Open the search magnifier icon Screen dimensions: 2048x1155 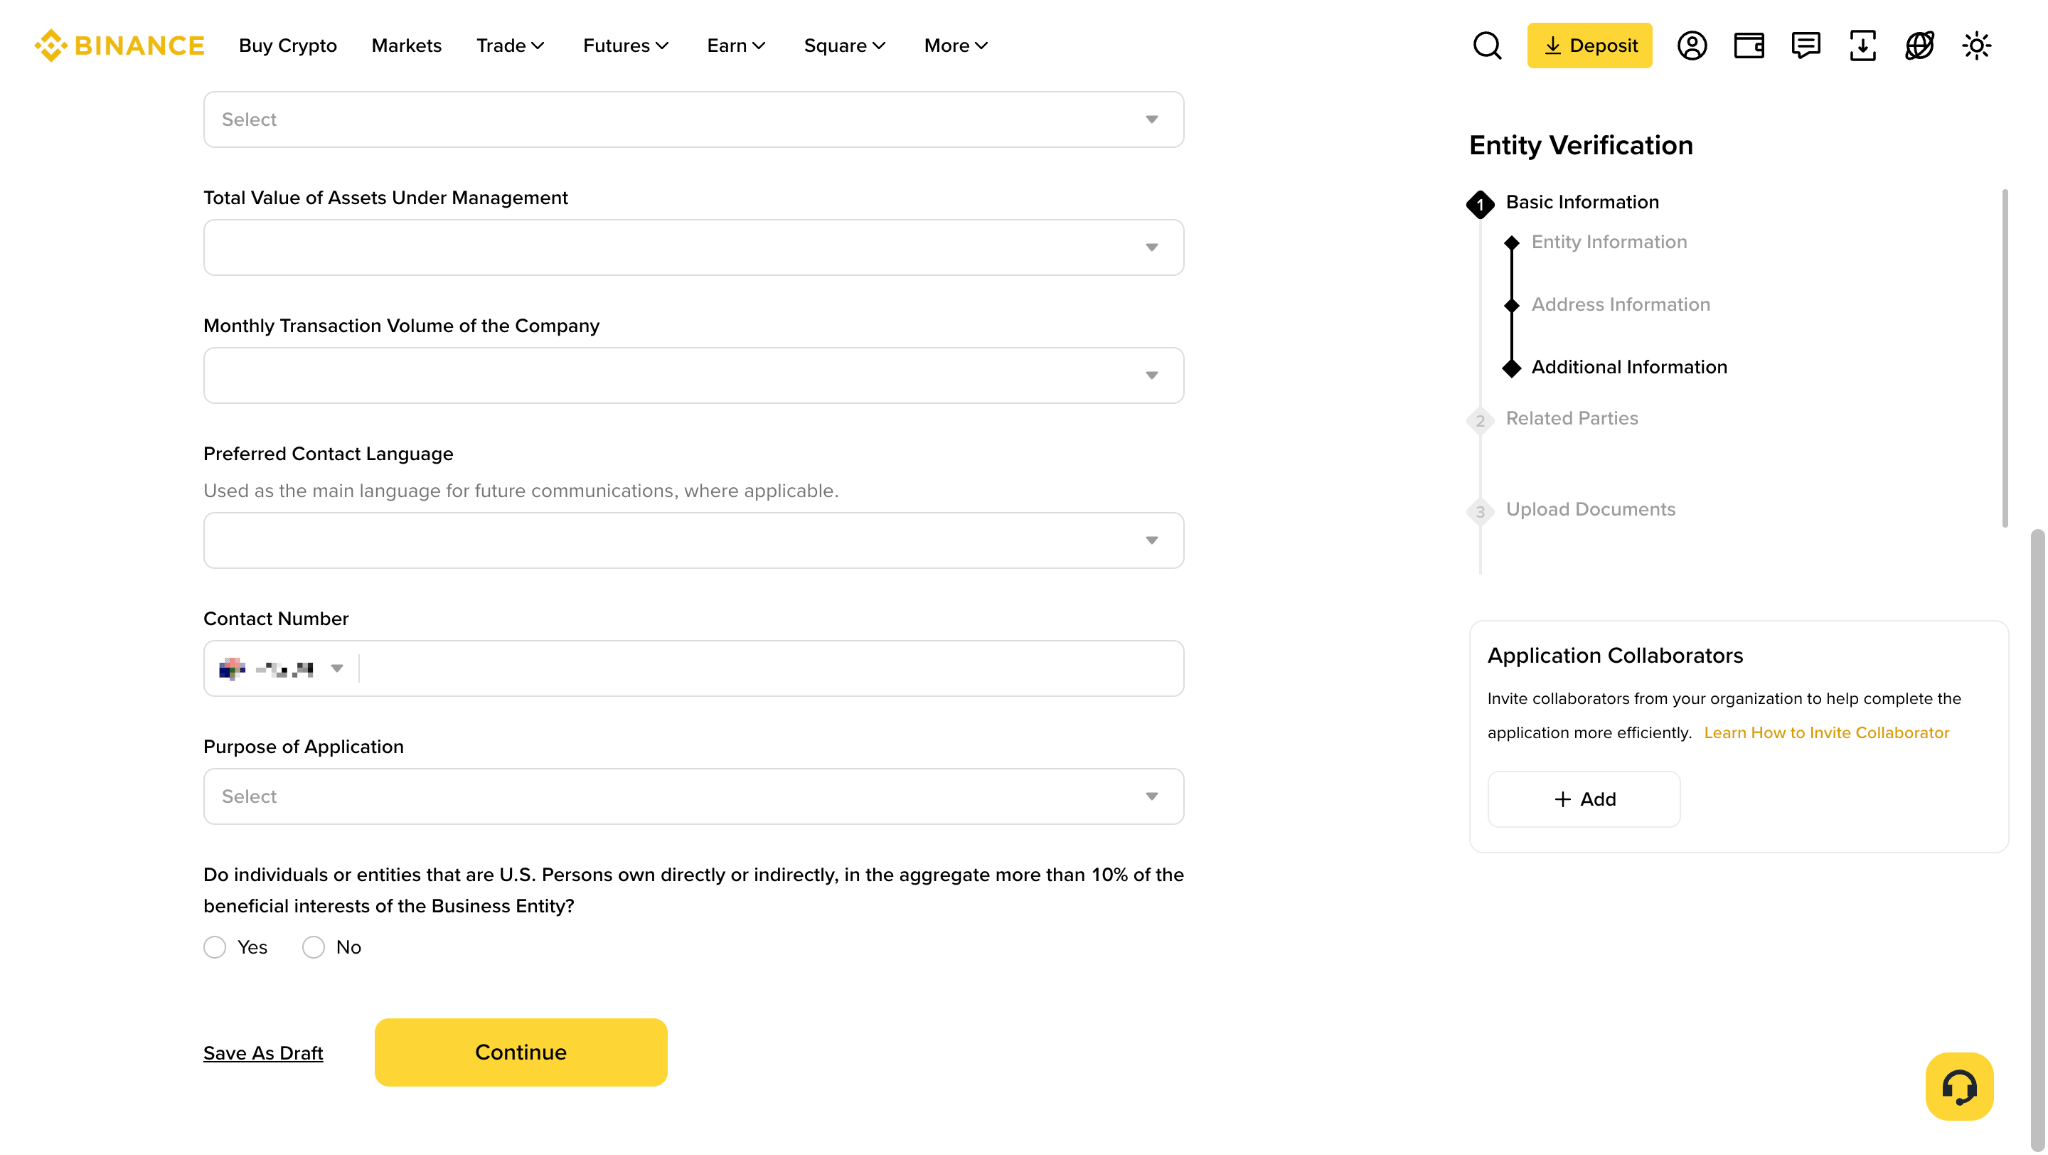1487,45
